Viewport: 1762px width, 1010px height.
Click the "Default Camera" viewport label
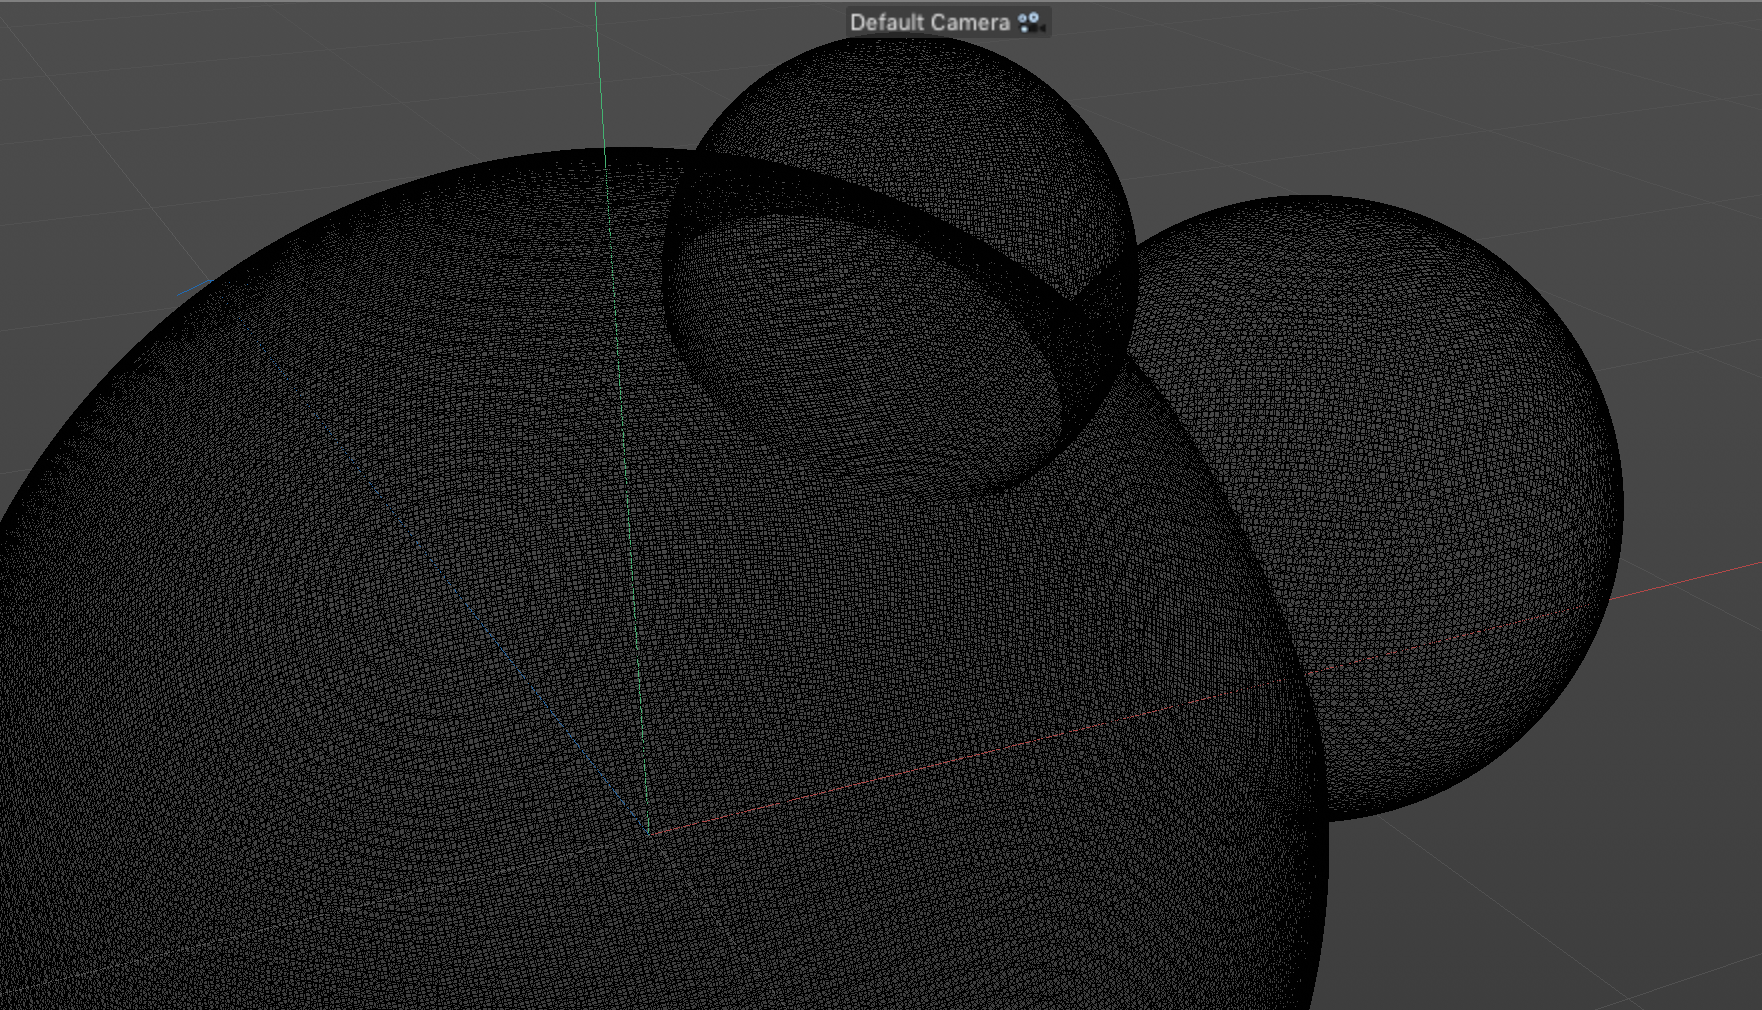(x=929, y=22)
